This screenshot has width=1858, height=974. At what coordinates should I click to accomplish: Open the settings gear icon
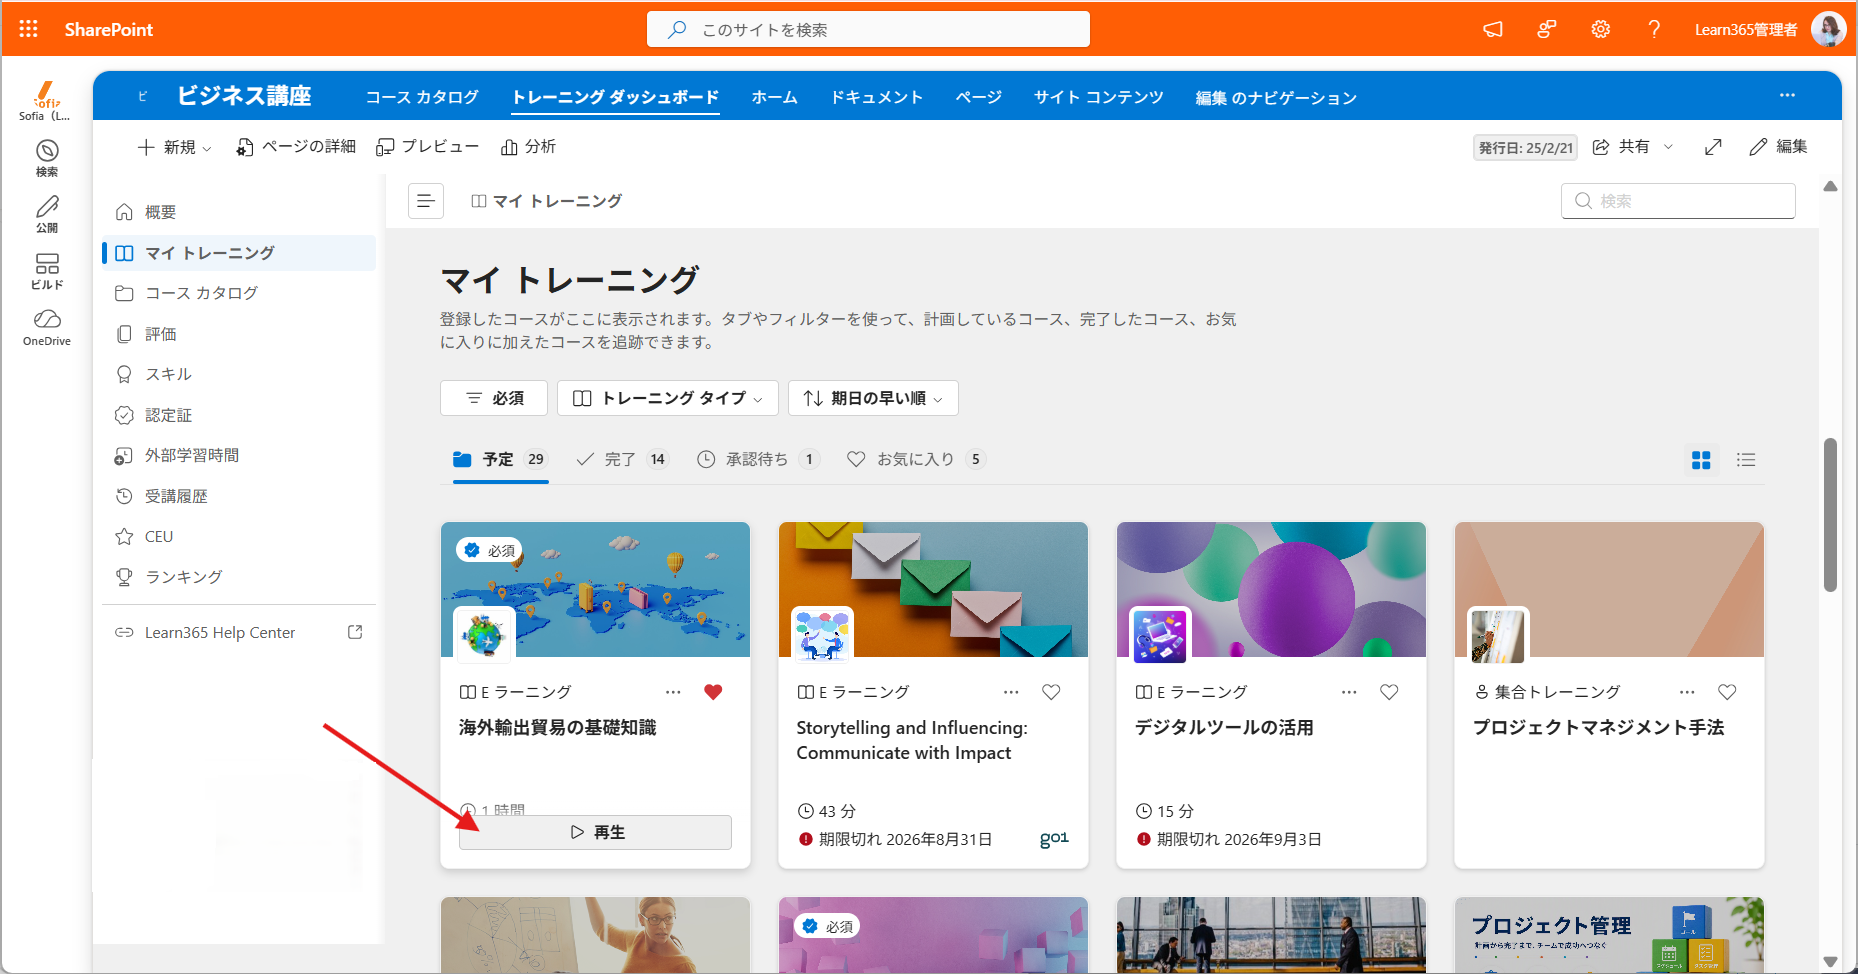pyautogui.click(x=1601, y=30)
